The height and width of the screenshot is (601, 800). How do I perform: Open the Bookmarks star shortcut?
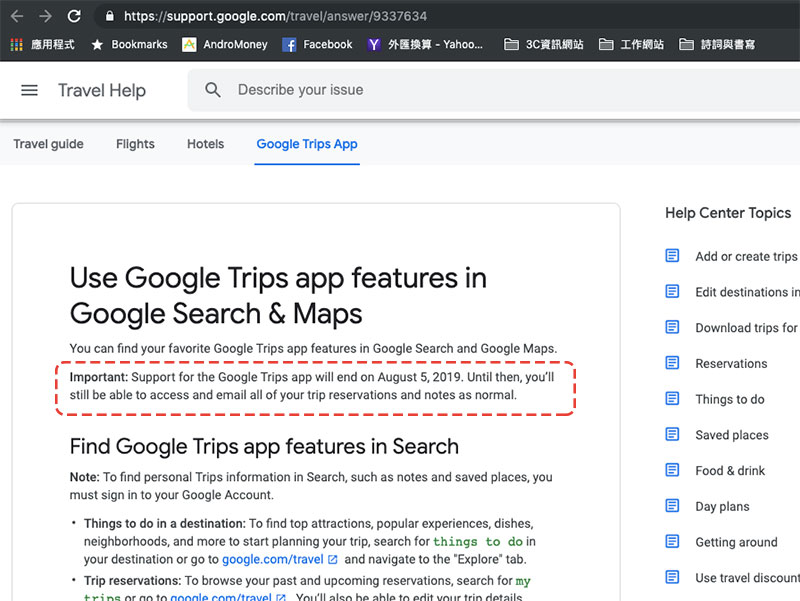pyautogui.click(x=130, y=45)
